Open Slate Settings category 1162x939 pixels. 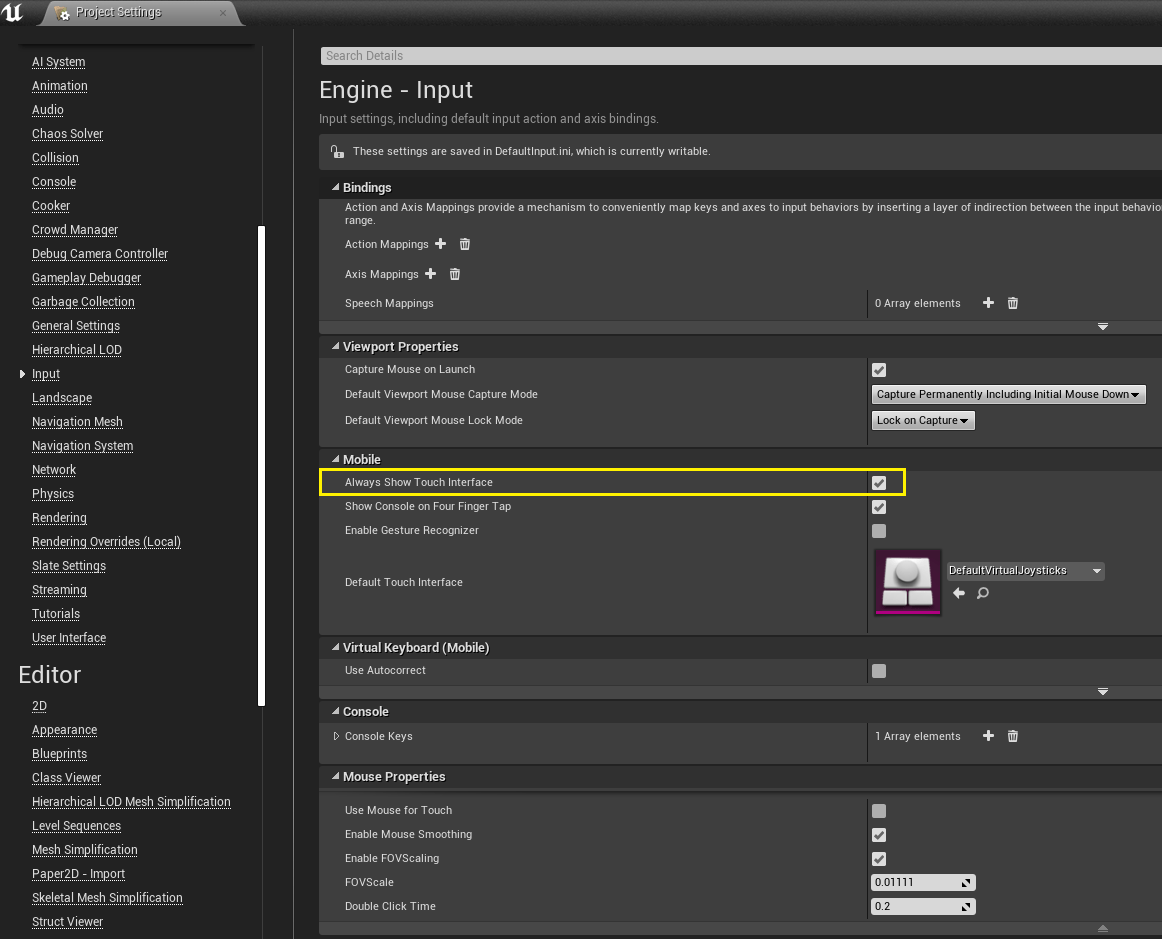(x=69, y=566)
